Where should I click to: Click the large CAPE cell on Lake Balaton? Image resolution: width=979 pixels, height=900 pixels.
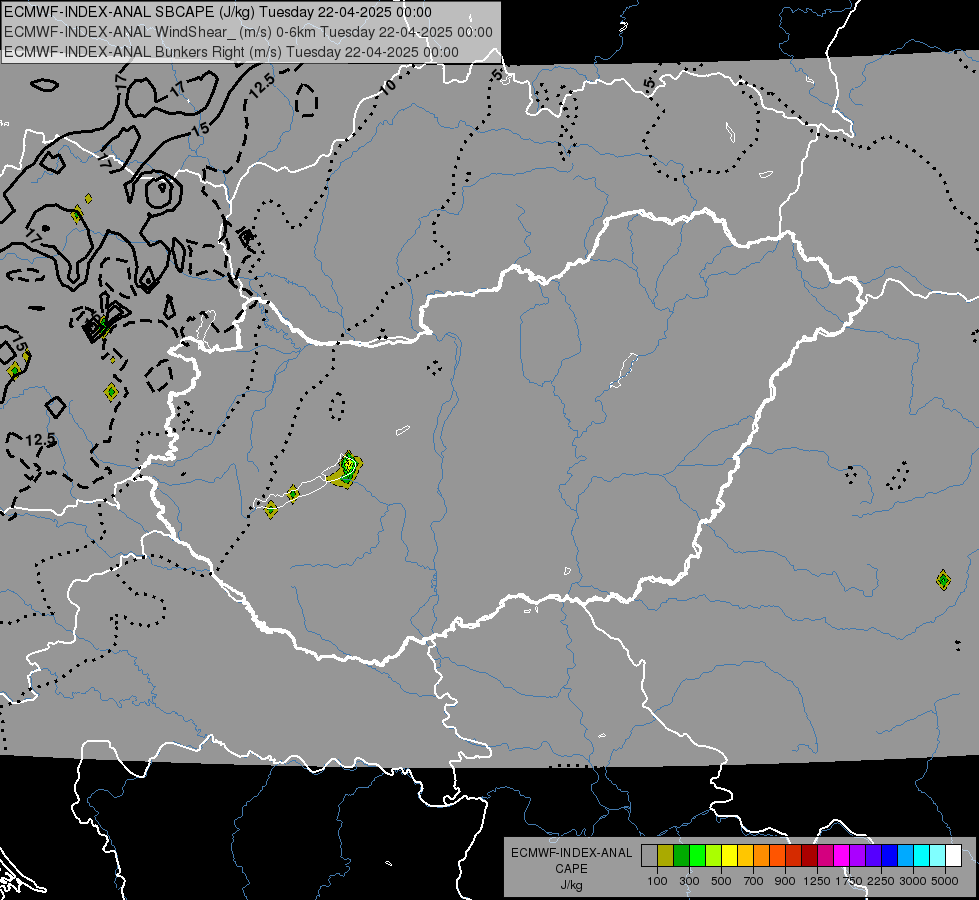click(x=347, y=470)
